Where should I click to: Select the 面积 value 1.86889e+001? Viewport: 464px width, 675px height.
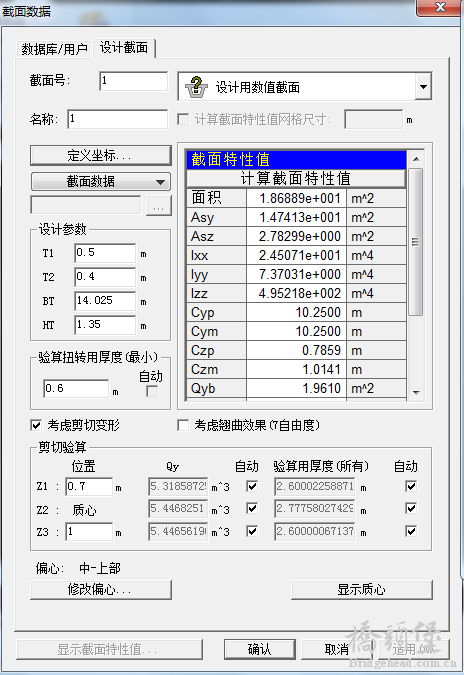coord(296,198)
